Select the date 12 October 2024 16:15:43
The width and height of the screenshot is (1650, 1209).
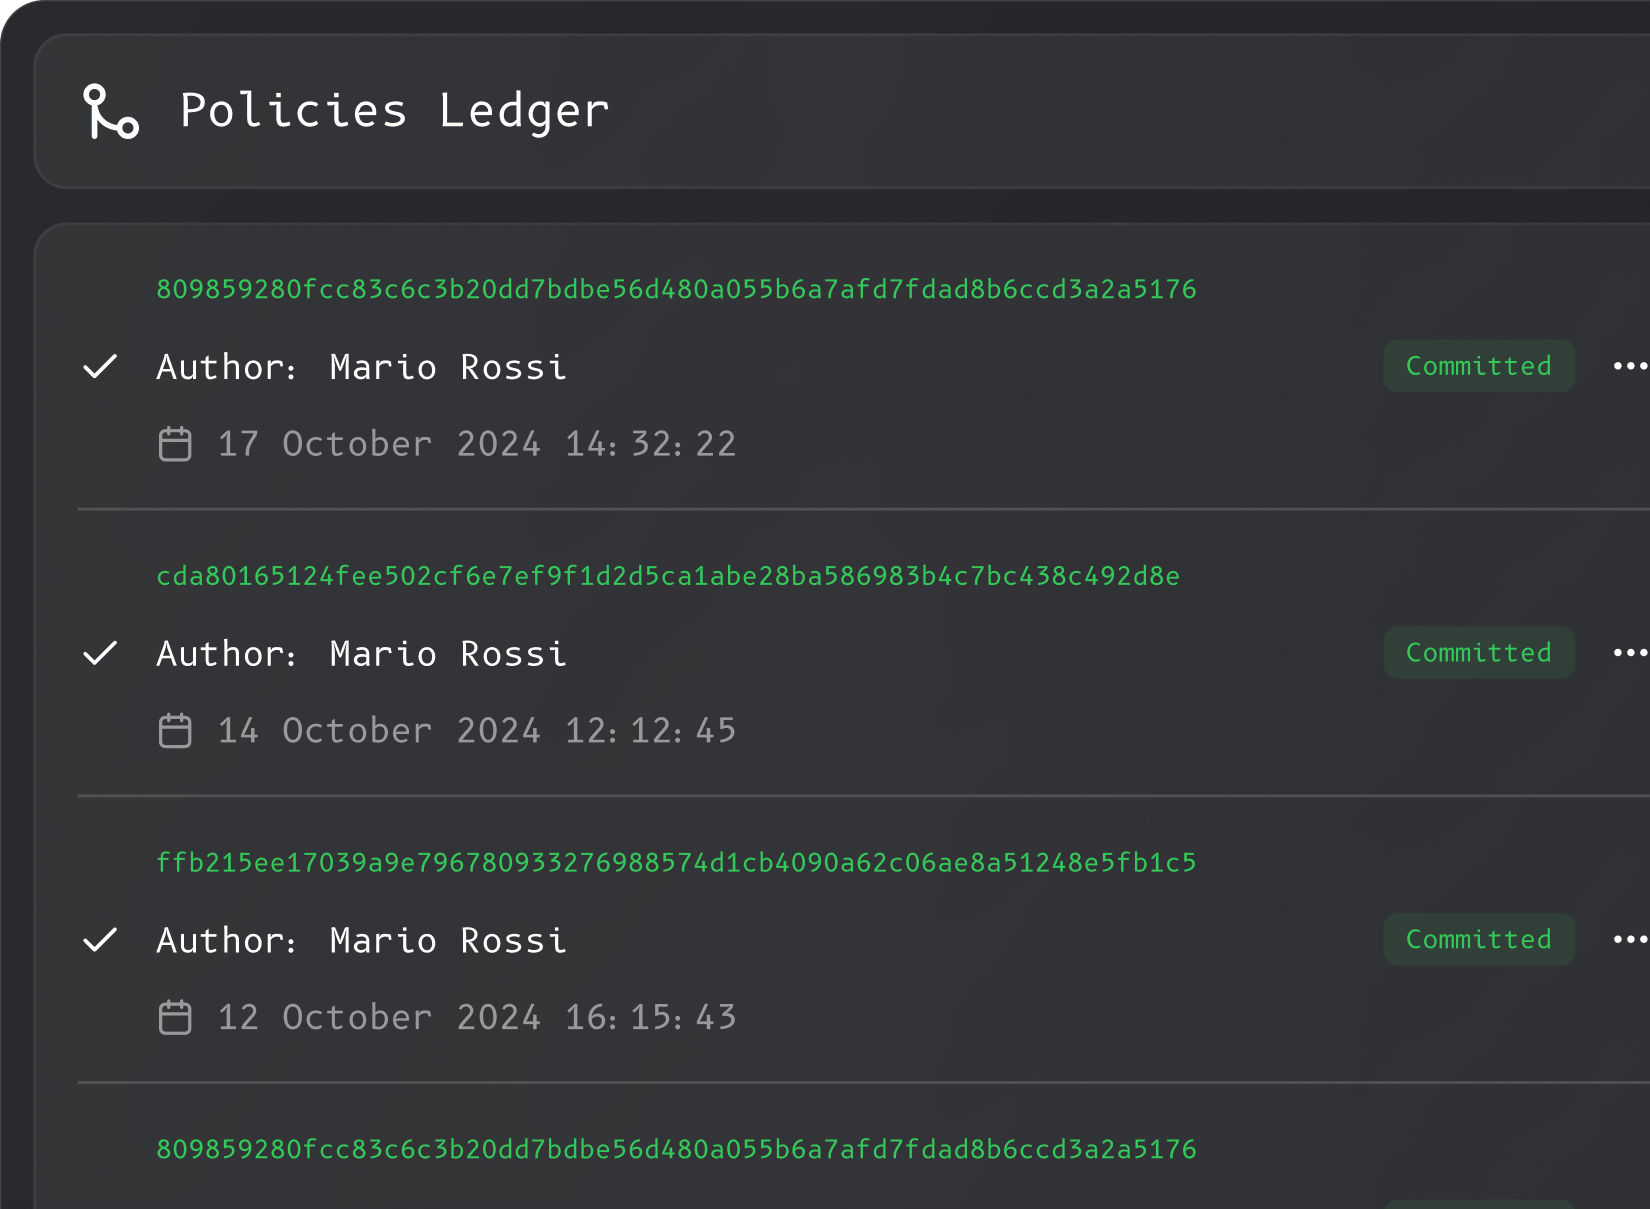pos(477,1018)
